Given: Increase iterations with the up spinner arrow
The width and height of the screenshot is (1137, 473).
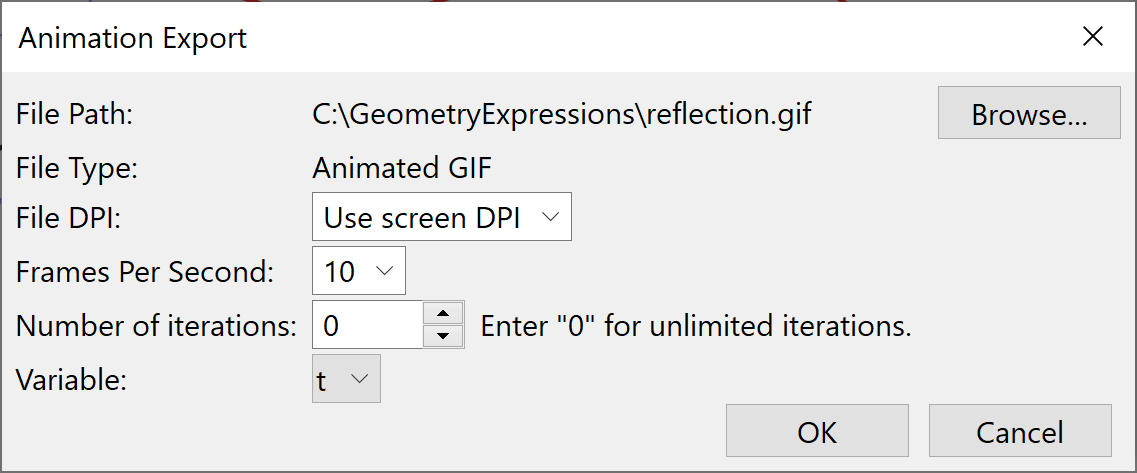Looking at the screenshot, I should coord(444,314).
